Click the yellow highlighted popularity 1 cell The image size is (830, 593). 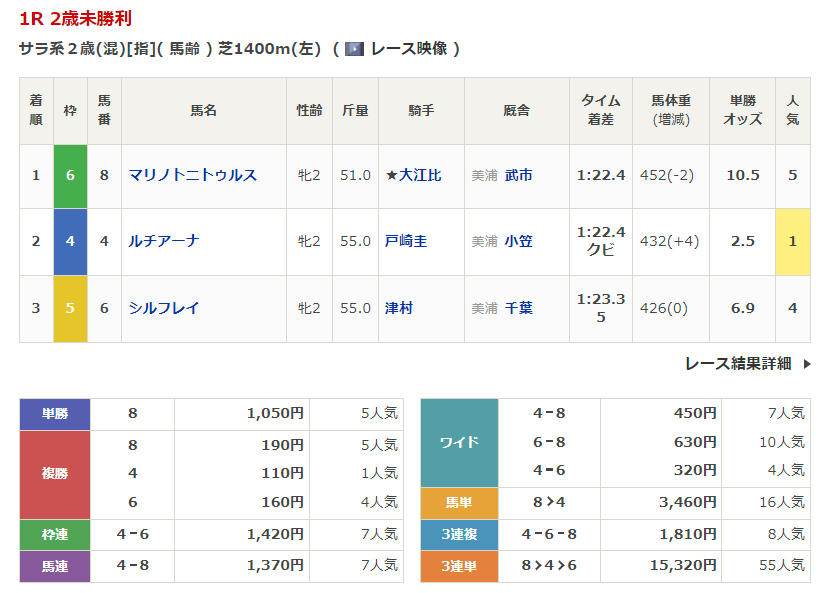click(792, 241)
